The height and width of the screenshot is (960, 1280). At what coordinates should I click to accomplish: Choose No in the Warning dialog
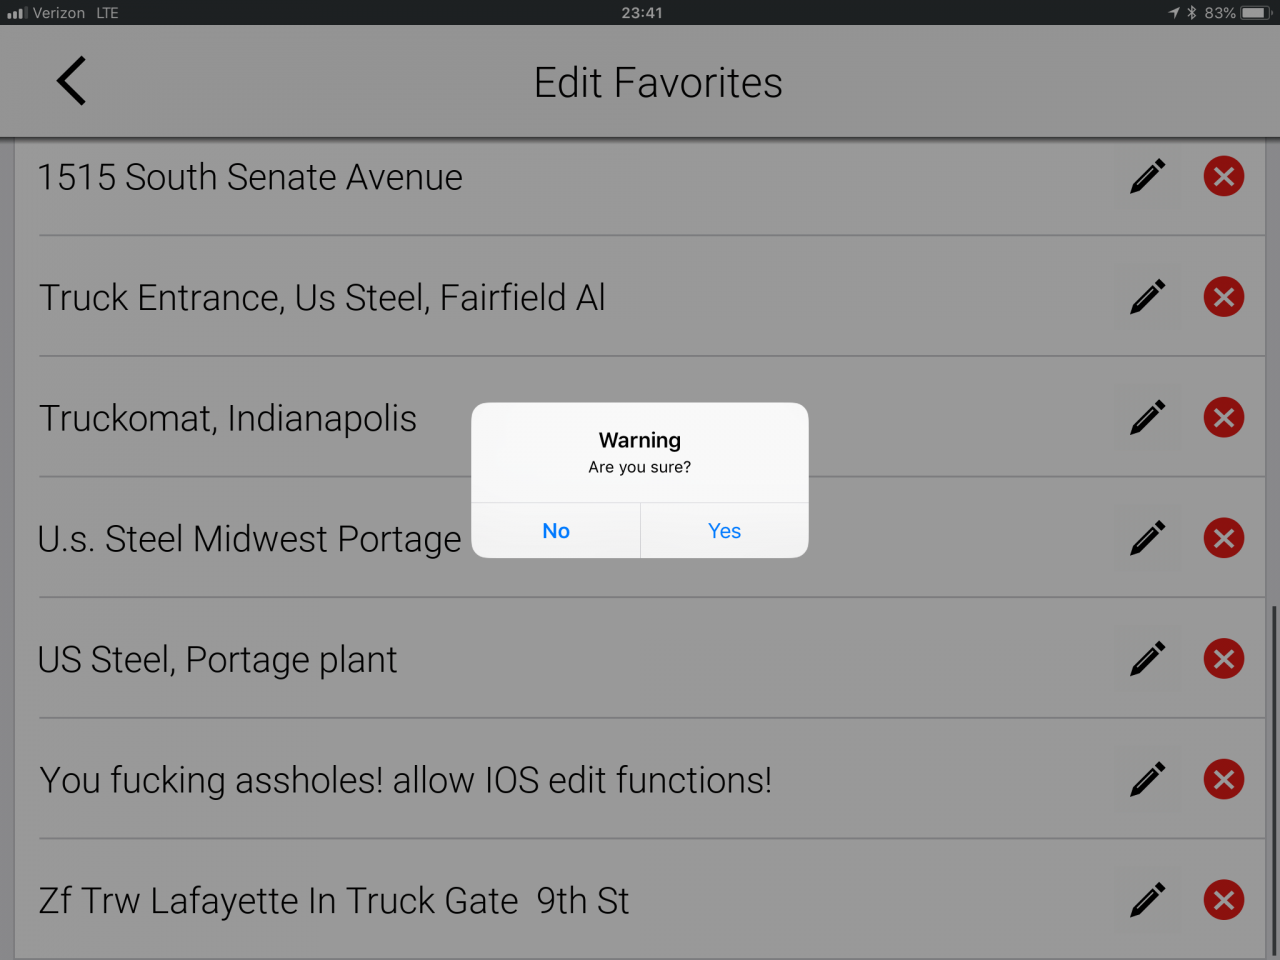pyautogui.click(x=556, y=531)
